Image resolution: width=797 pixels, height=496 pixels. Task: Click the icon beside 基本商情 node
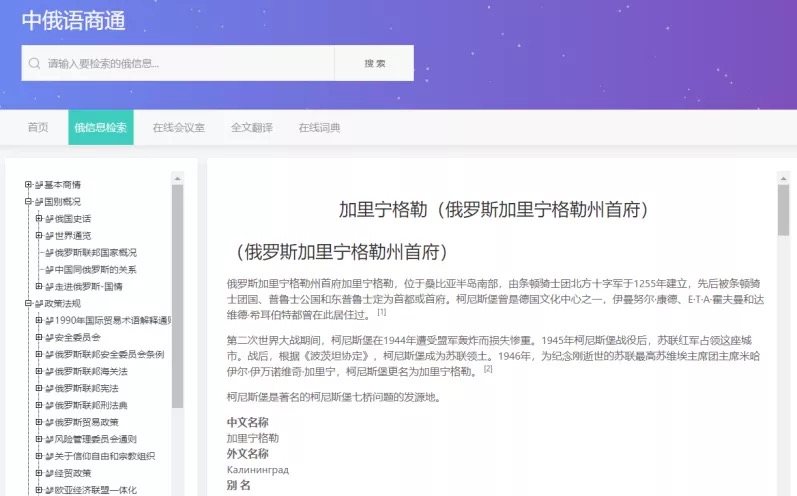click(x=39, y=185)
